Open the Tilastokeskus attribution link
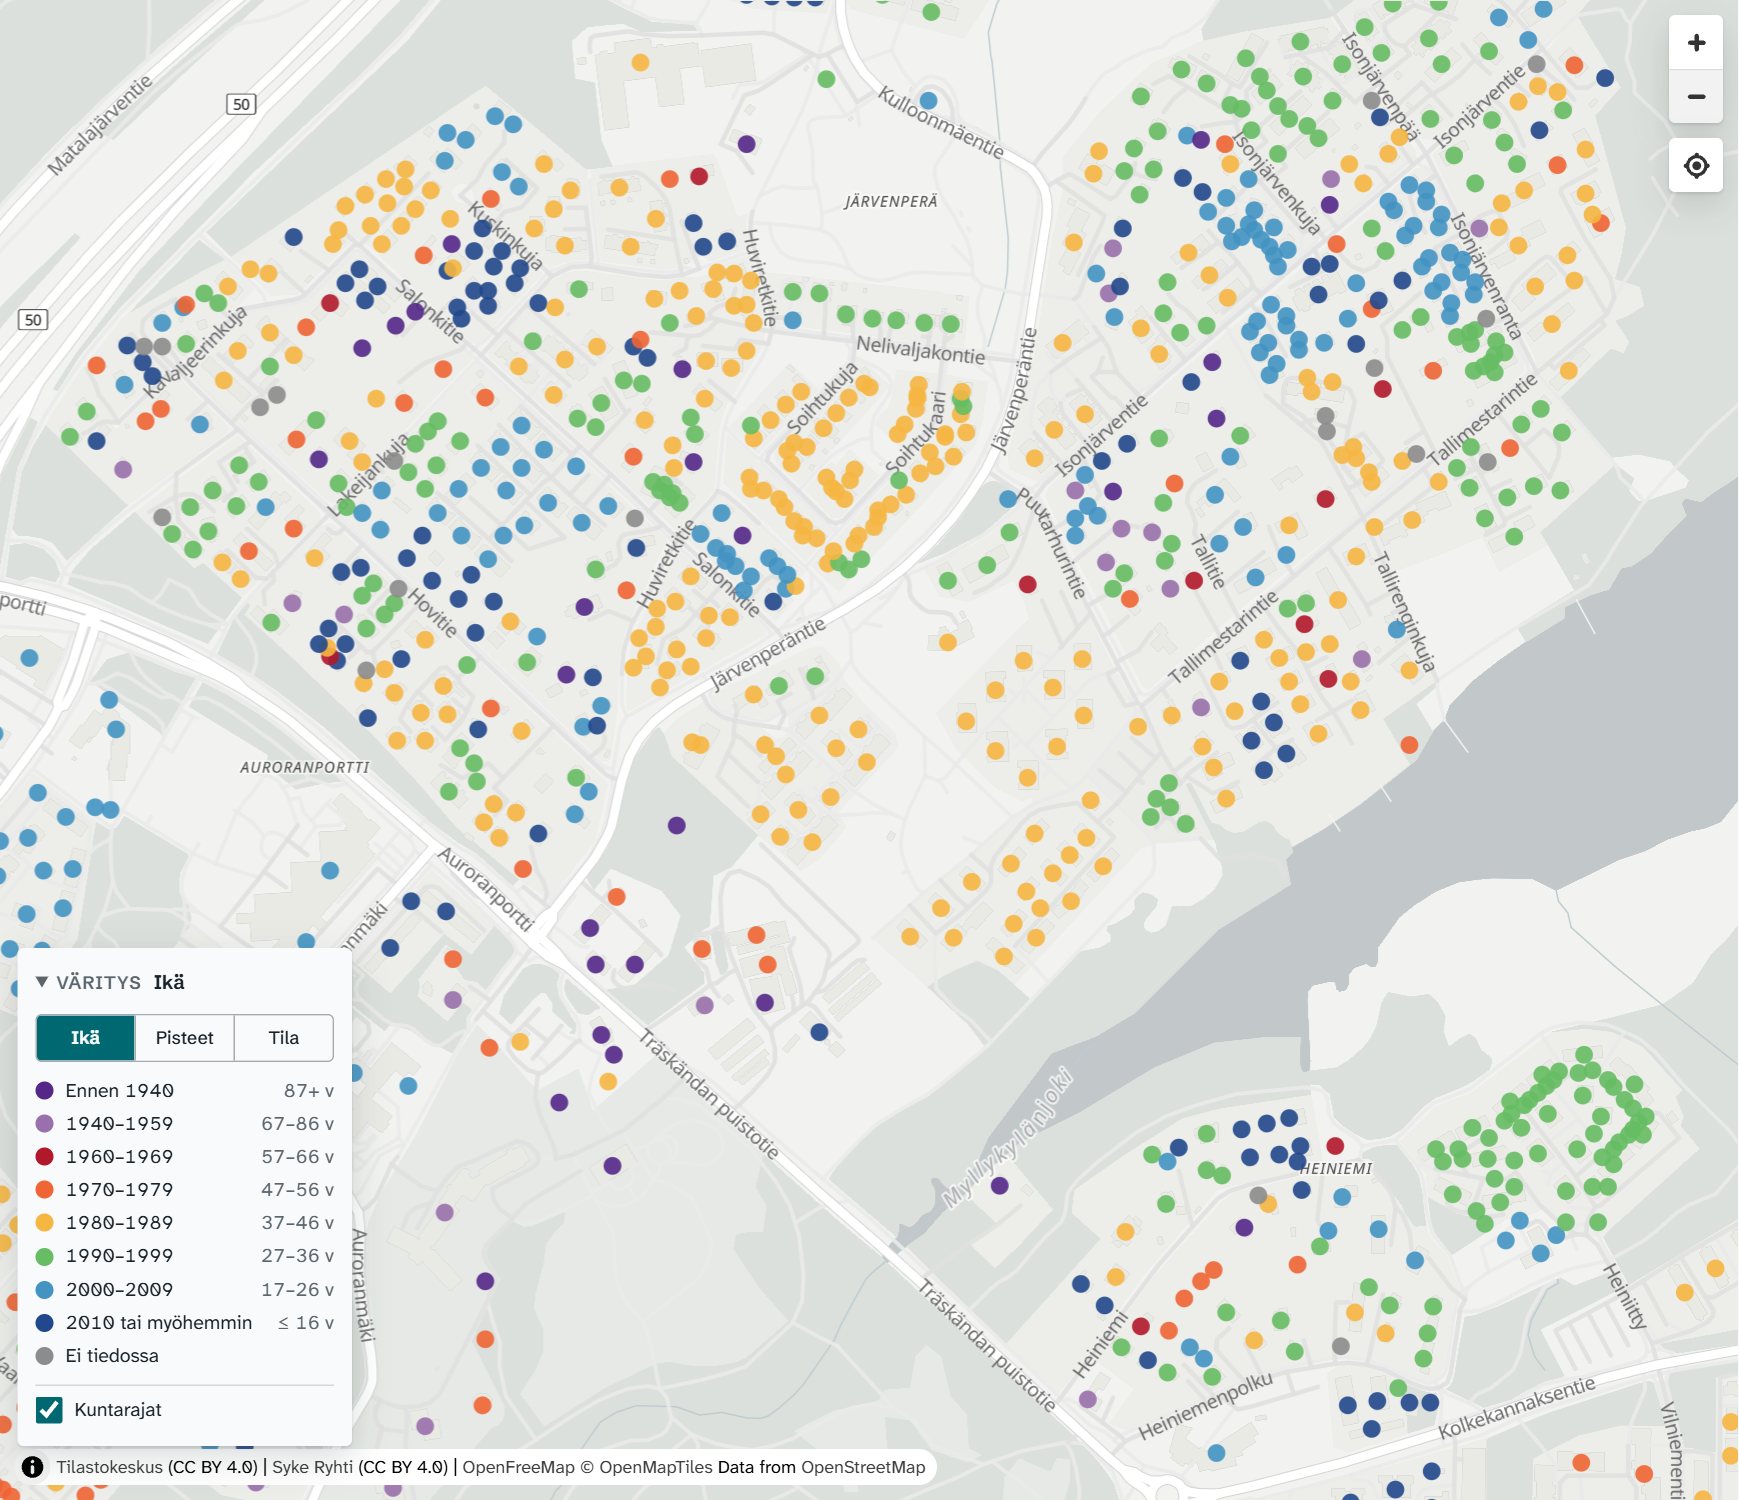1739x1500 pixels. [109, 1467]
